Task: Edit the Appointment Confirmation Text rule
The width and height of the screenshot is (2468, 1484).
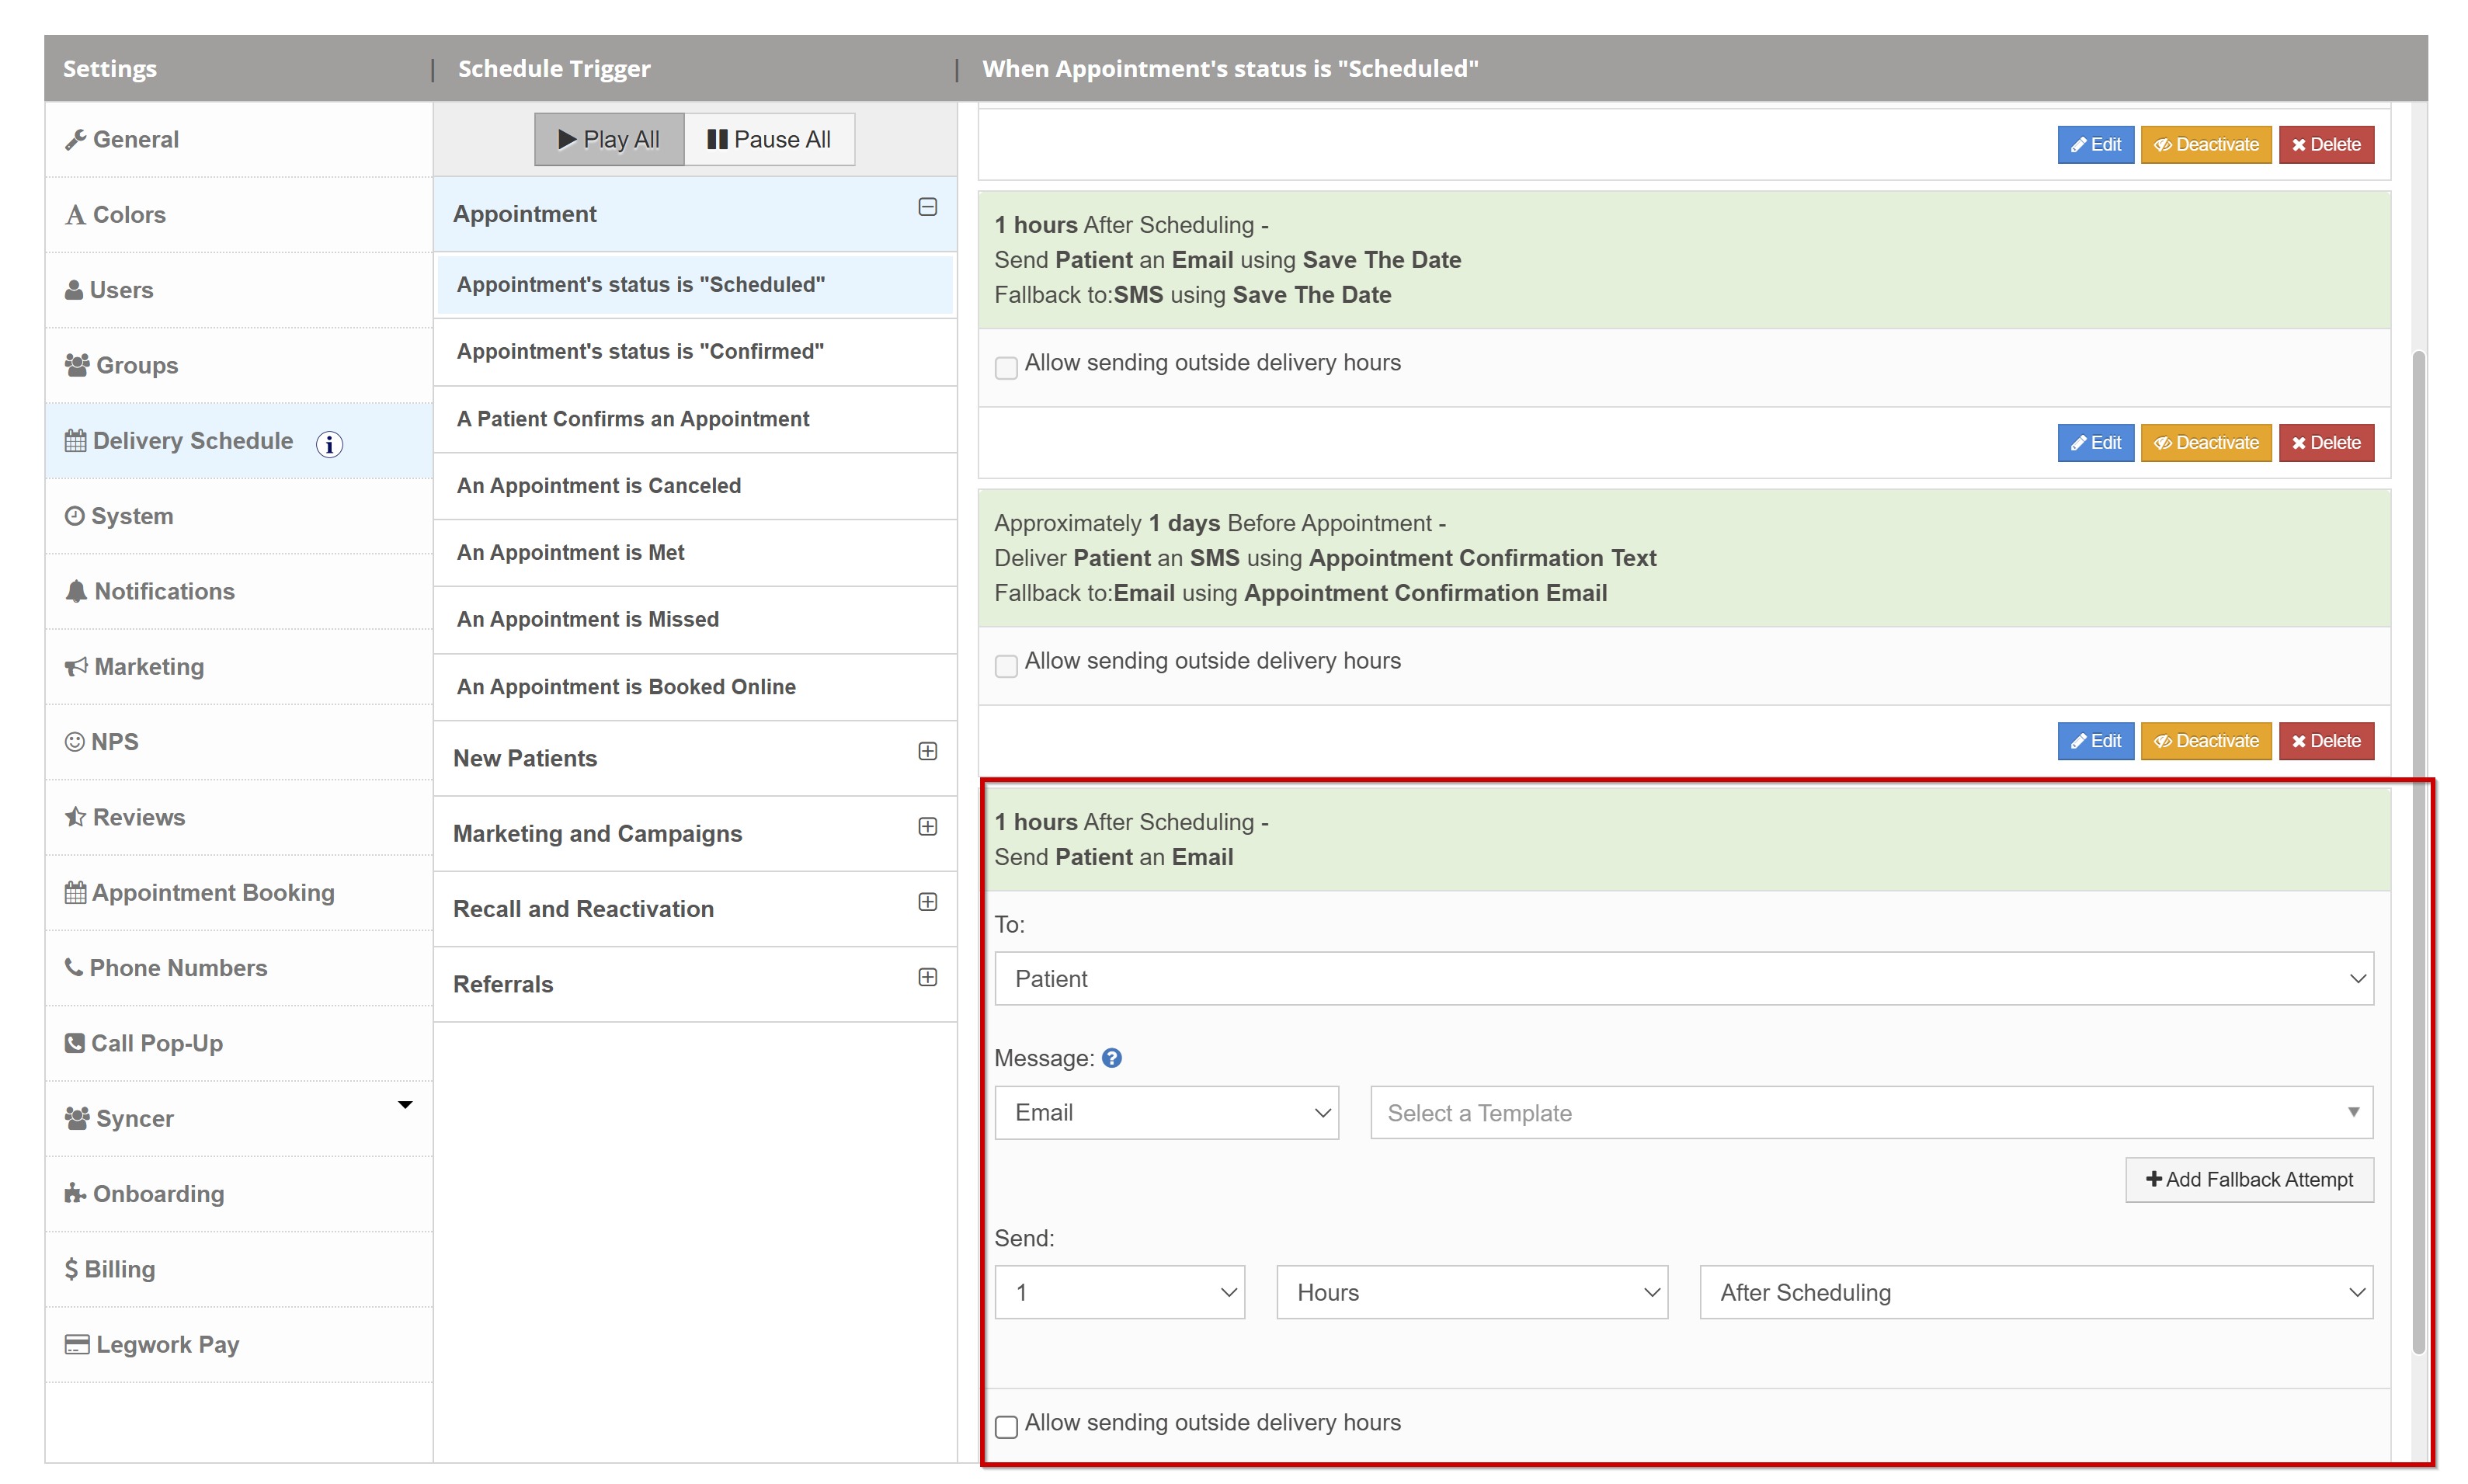Action: point(2095,741)
